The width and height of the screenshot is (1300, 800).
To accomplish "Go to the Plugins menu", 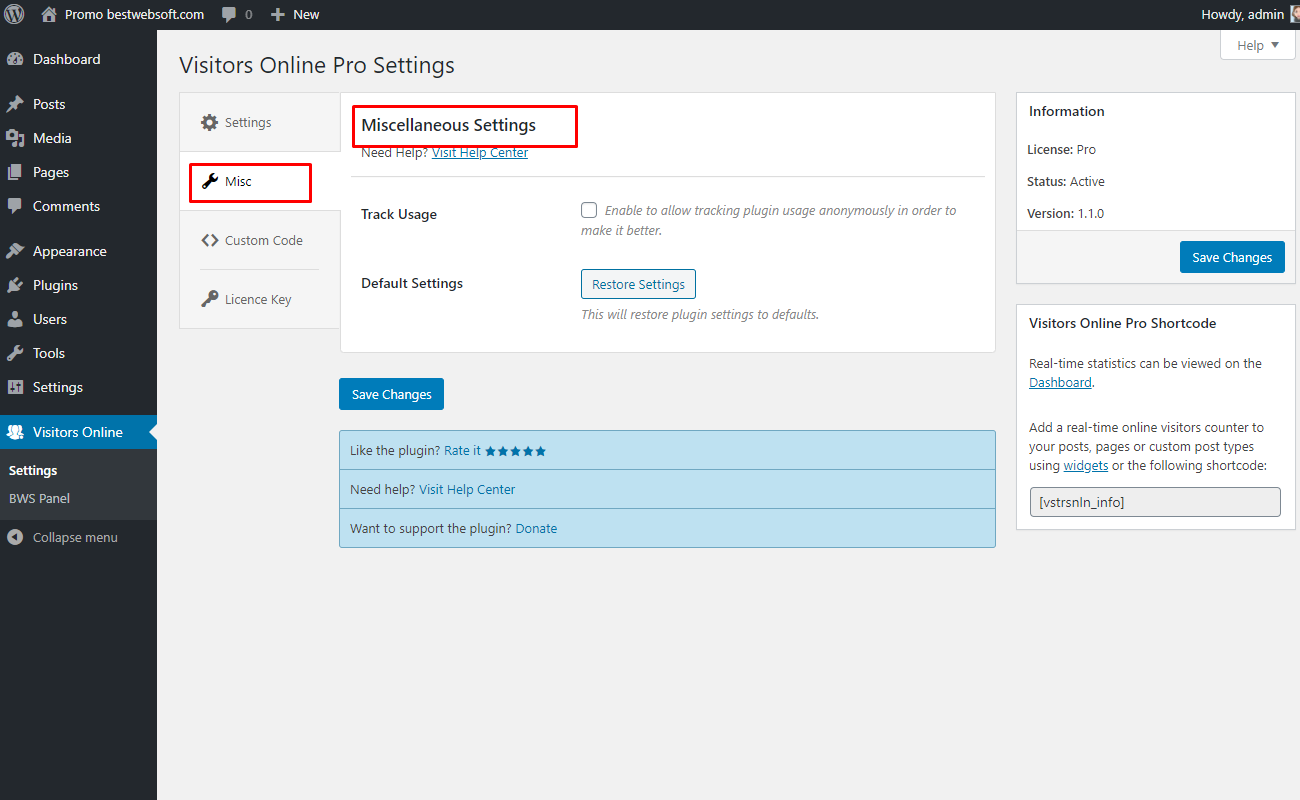I will pos(78,285).
